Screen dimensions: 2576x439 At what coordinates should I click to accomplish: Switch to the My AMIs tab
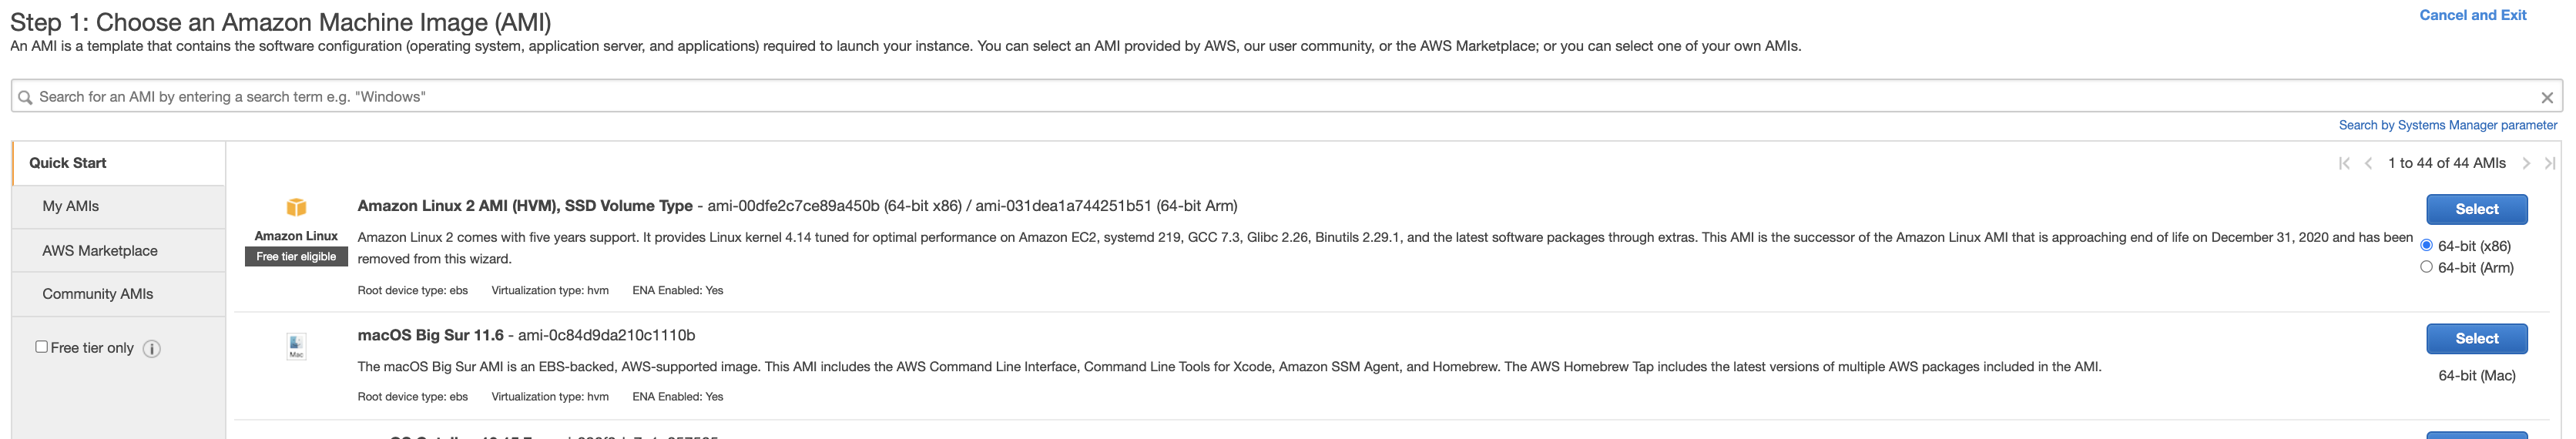click(x=71, y=206)
